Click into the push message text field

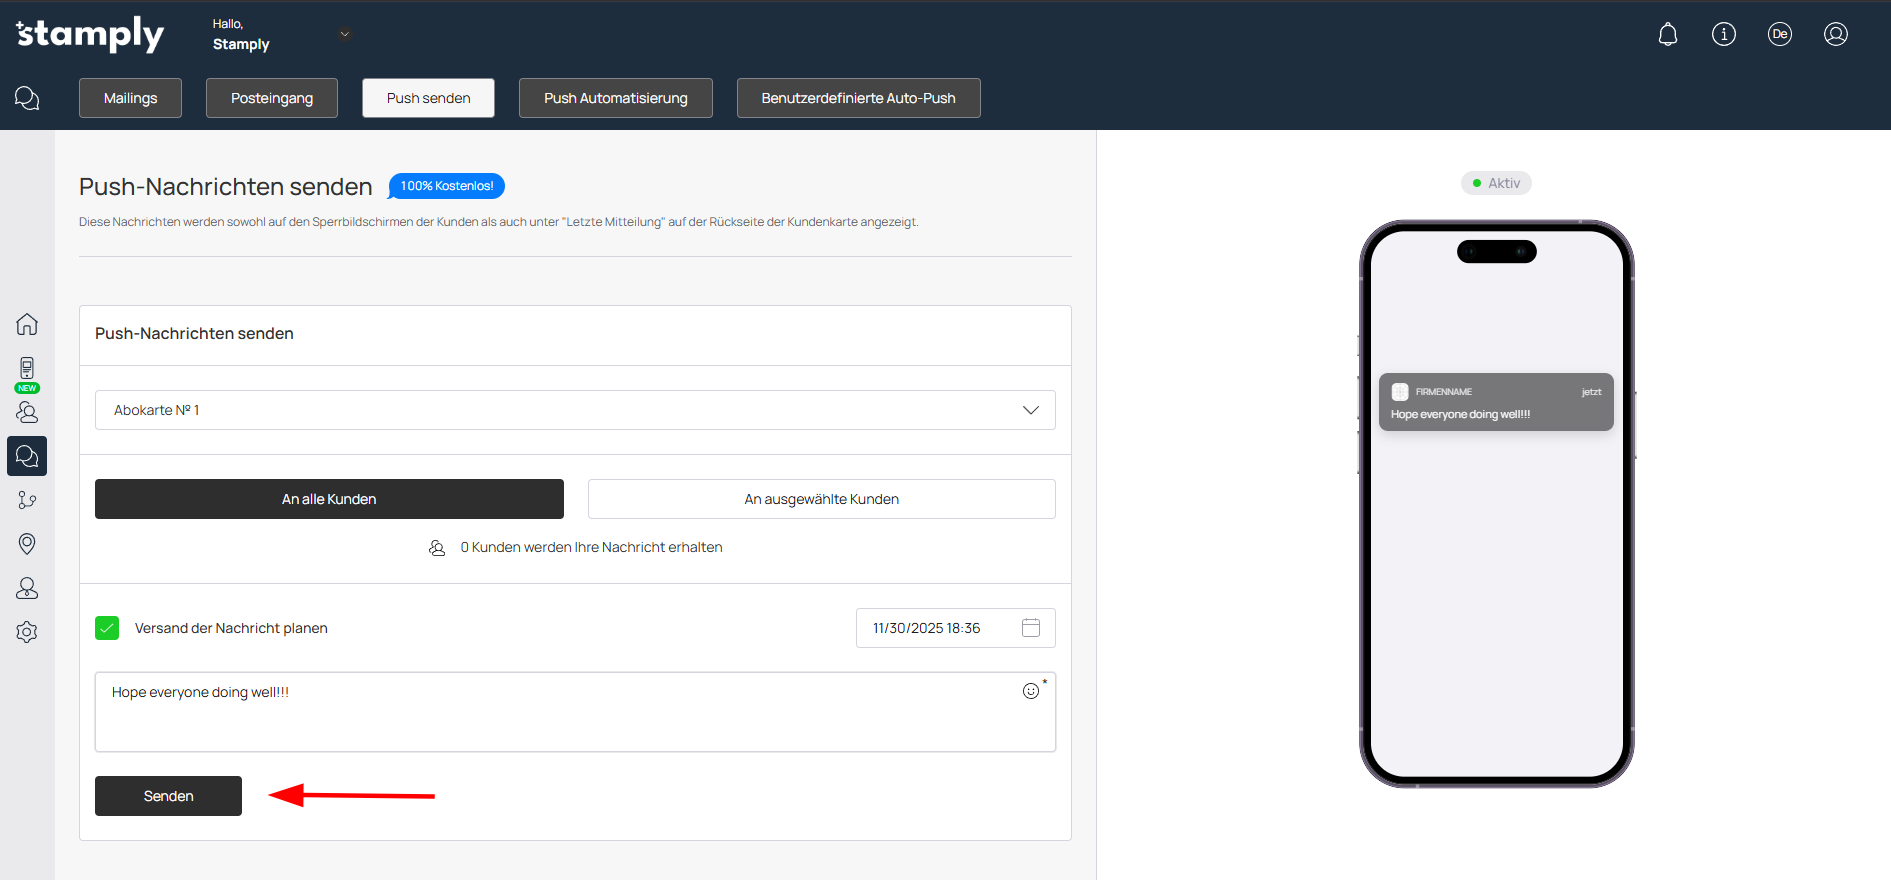[x=560, y=715]
